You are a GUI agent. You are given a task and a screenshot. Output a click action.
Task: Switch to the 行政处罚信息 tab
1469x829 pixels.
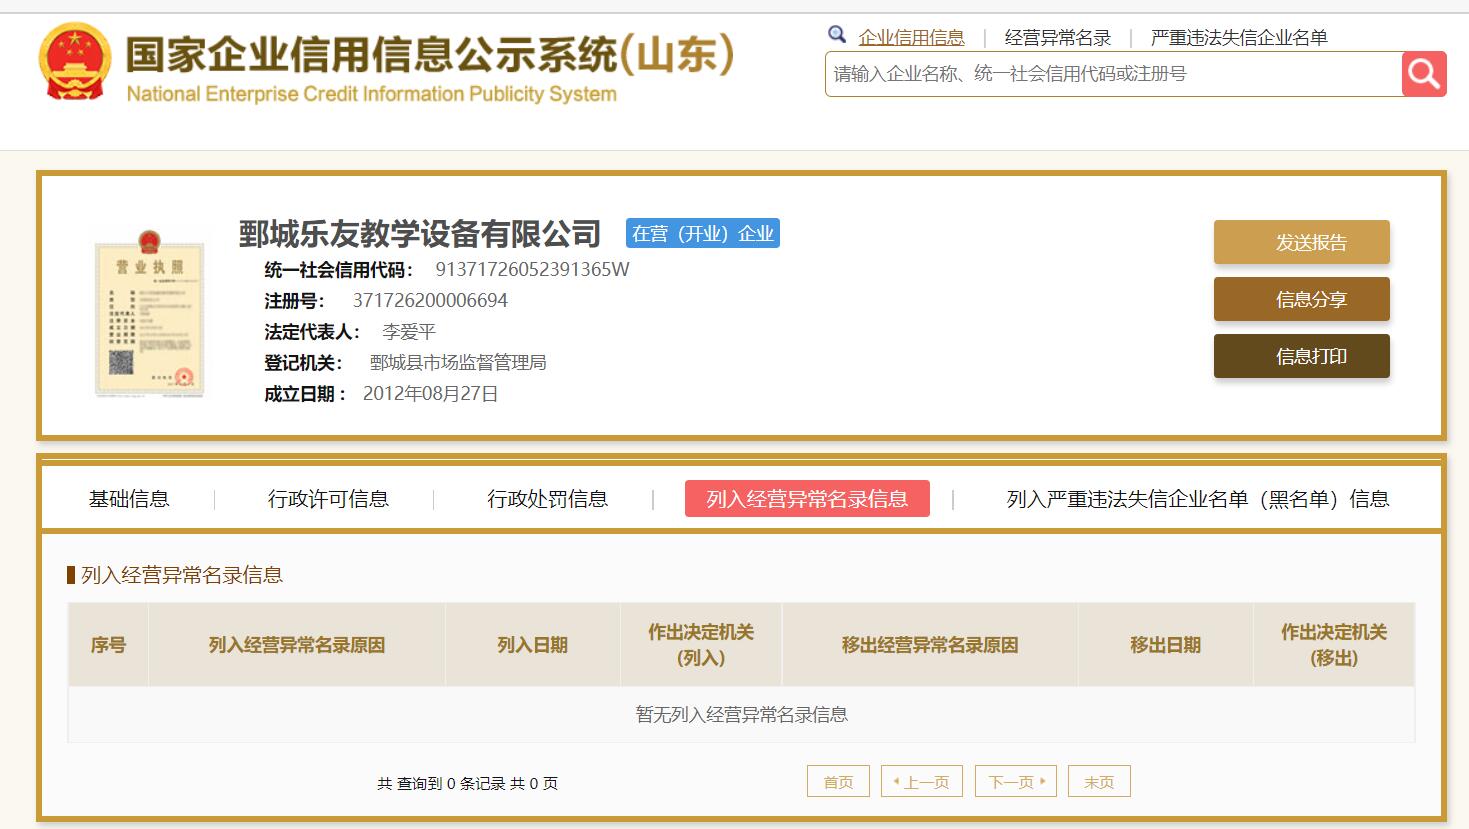[547, 499]
